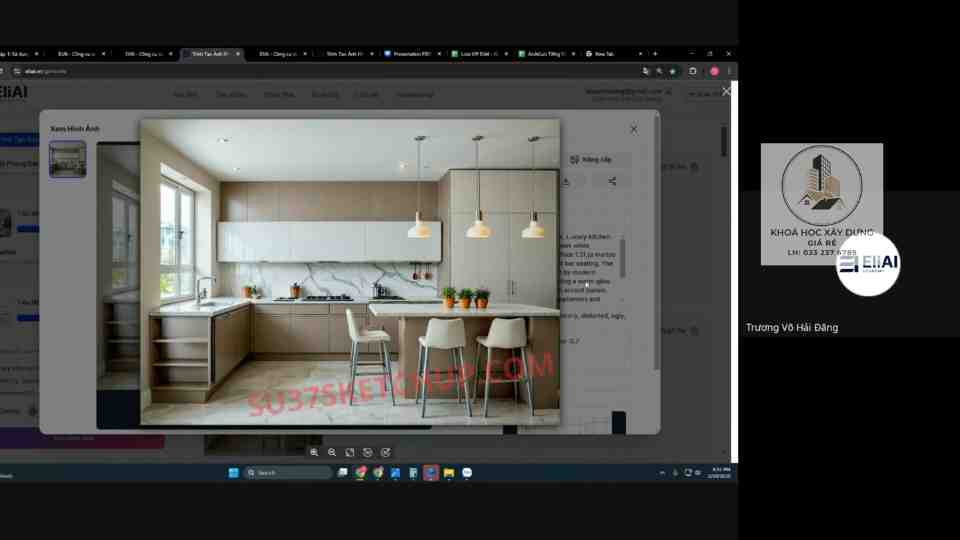The height and width of the screenshot is (540, 960).
Task: Close the active Trình Tạo Ảnh tab
Action: click(238, 54)
